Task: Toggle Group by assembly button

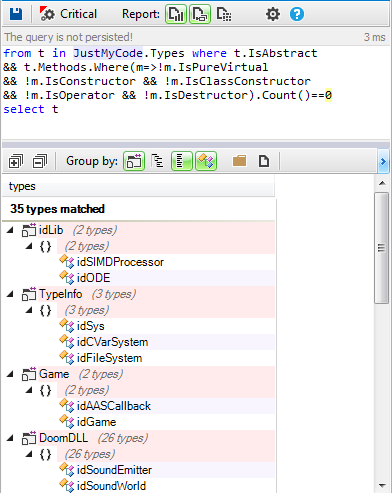Action: pos(134,161)
